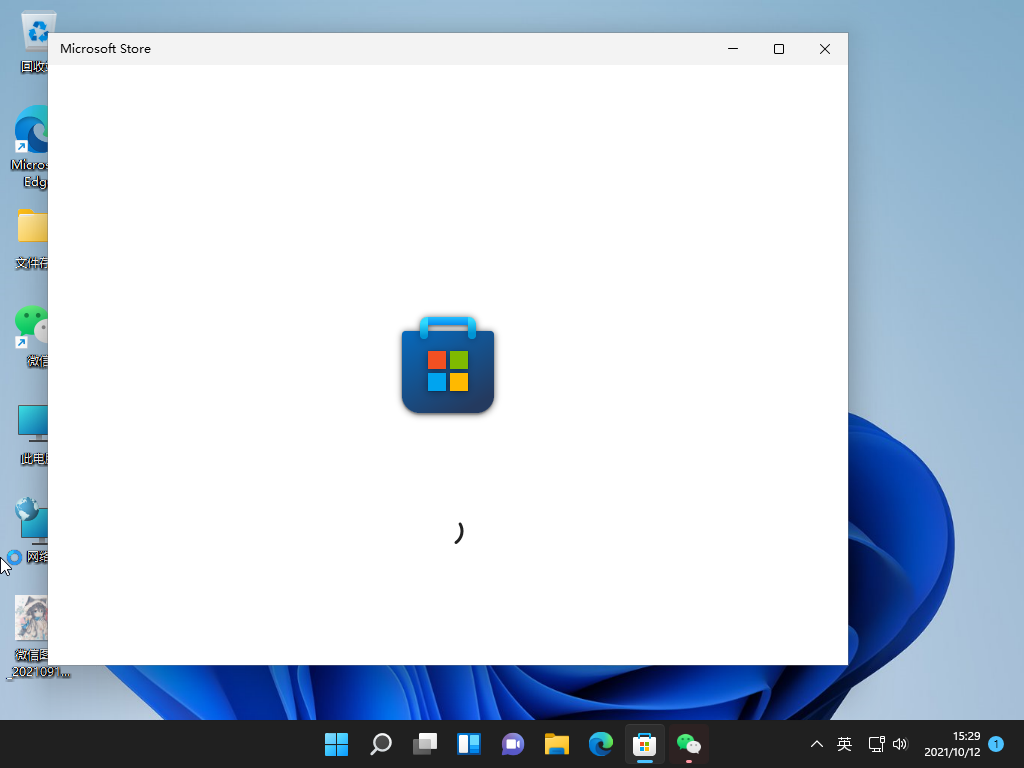This screenshot has height=768, width=1024.
Task: Open the volume speaker tray icon
Action: [900, 744]
